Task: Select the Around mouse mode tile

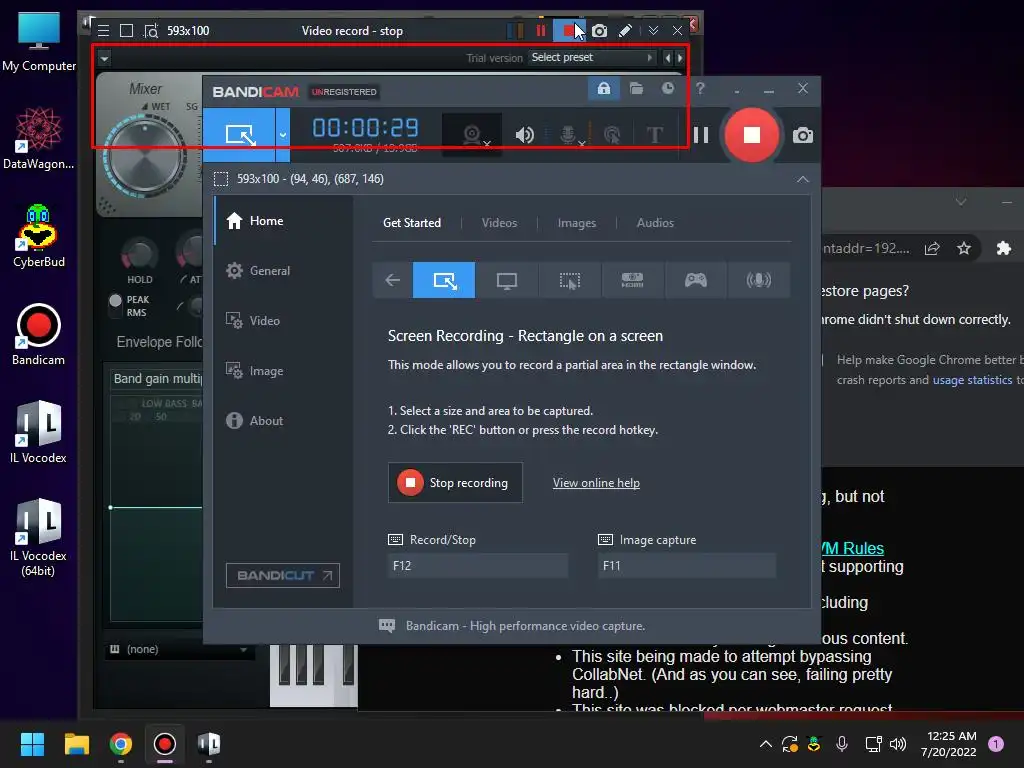Action: click(x=569, y=280)
